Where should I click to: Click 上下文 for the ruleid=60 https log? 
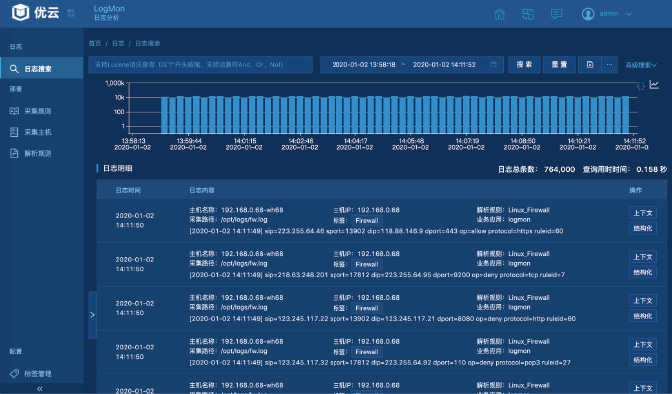[x=642, y=213]
